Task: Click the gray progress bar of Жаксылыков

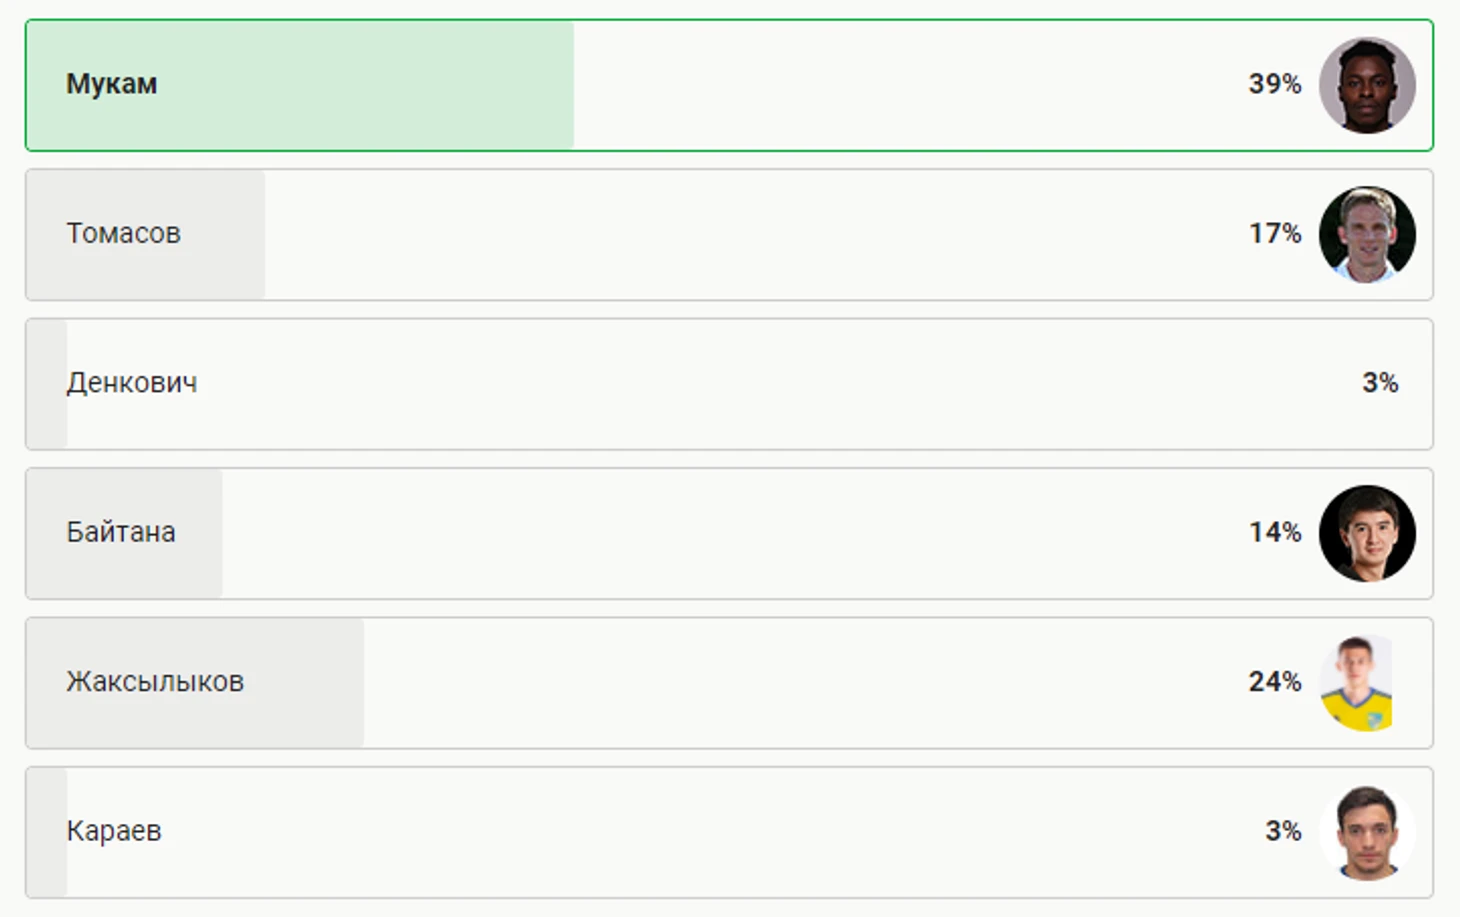Action: pyautogui.click(x=195, y=683)
